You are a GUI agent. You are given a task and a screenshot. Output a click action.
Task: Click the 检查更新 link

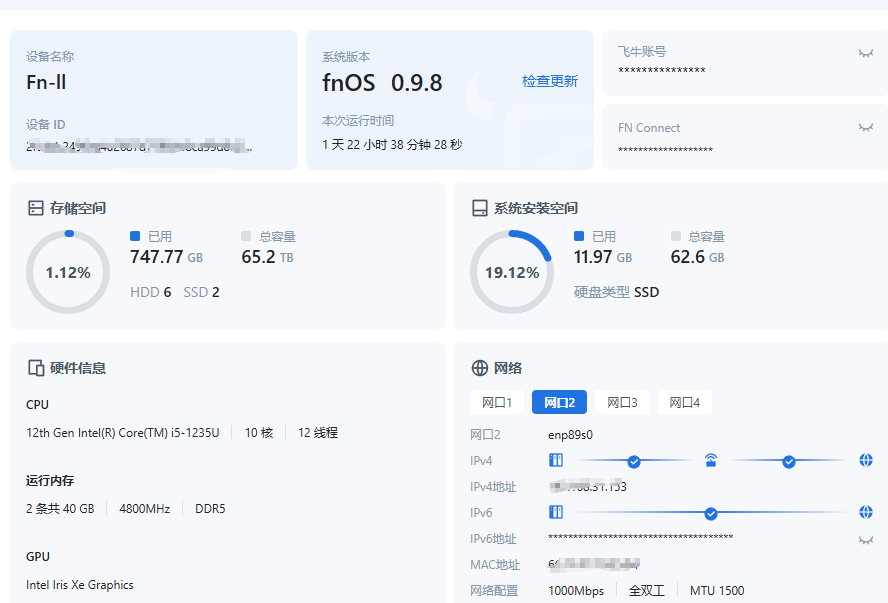point(549,82)
